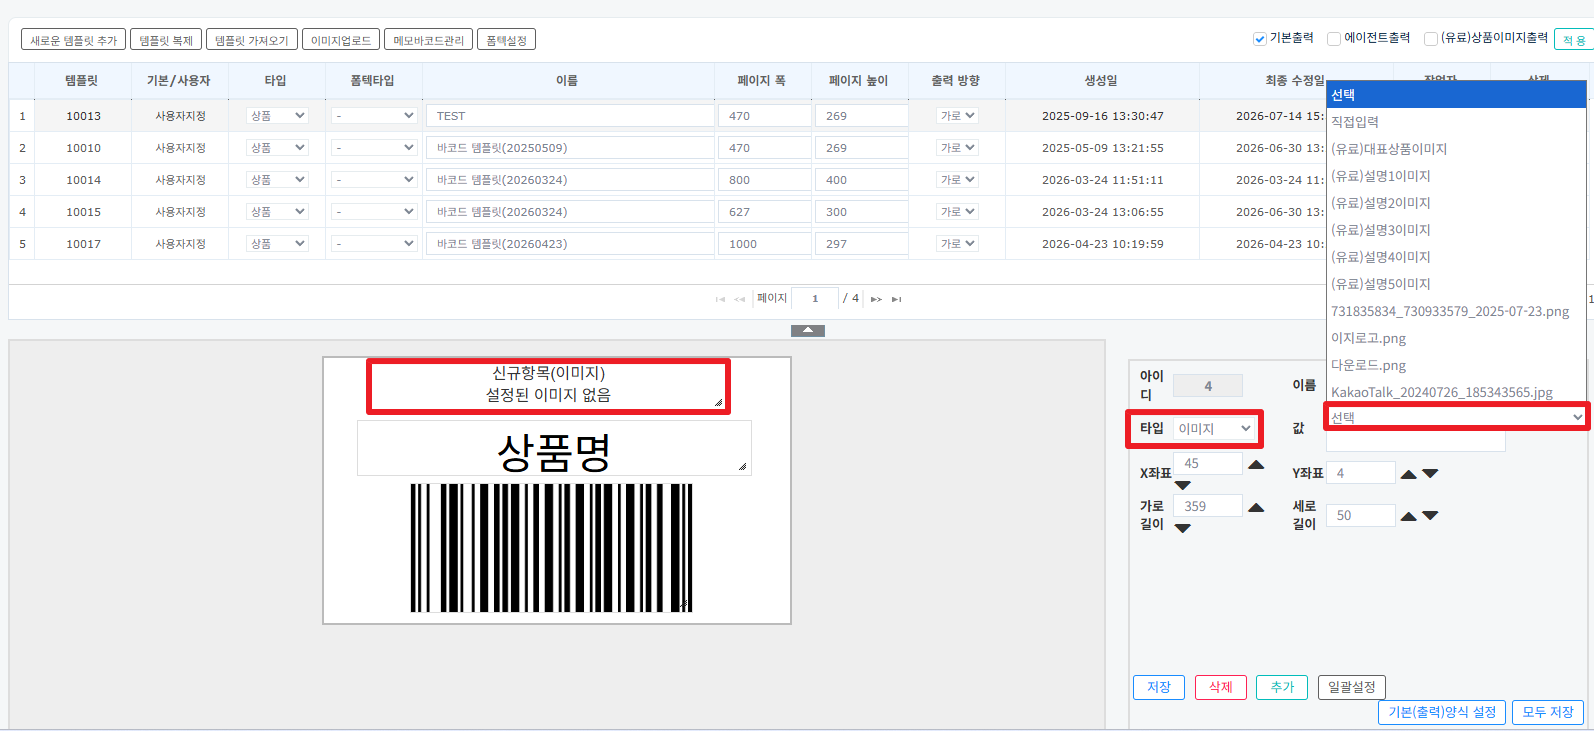The image size is (1594, 731).
Task: Open the 폼텍타입 dropdown for template 10010
Action: coord(374,148)
